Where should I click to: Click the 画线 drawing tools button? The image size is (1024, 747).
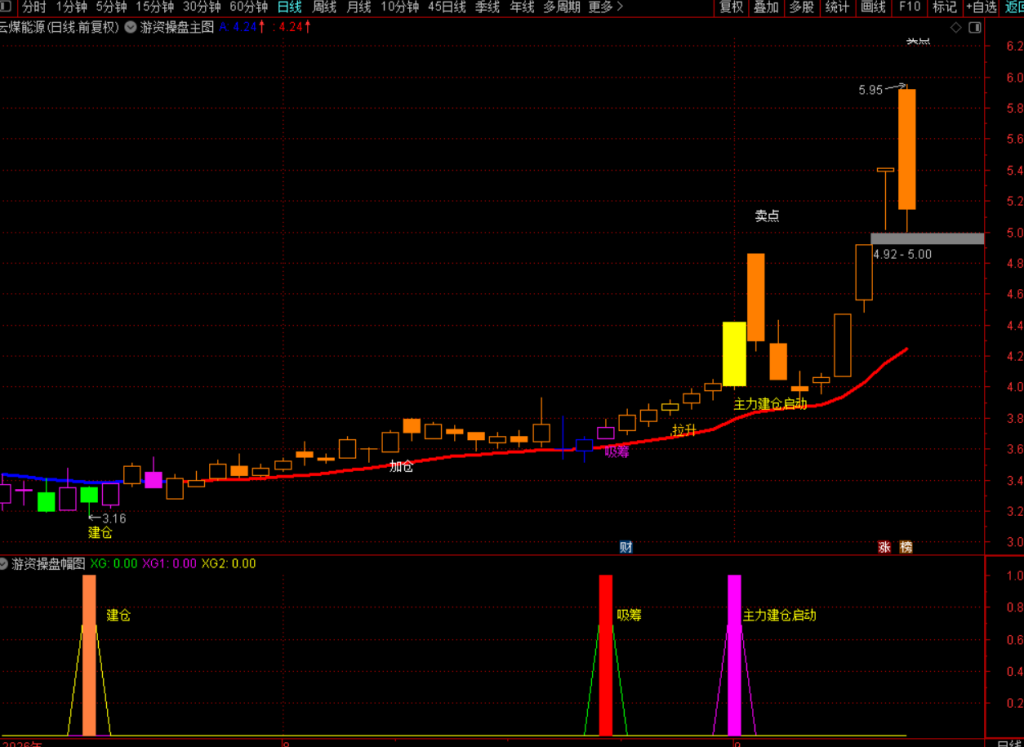(x=873, y=7)
